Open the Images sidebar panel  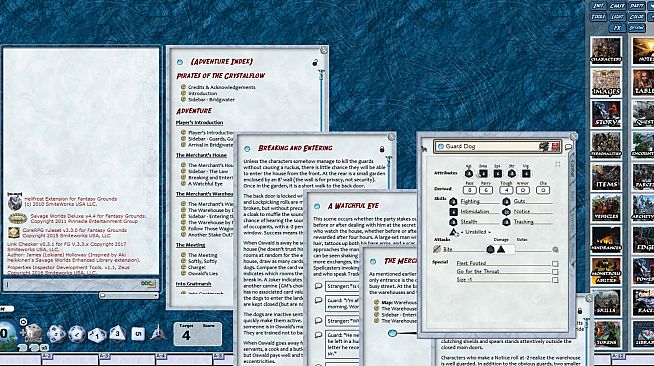(x=606, y=82)
